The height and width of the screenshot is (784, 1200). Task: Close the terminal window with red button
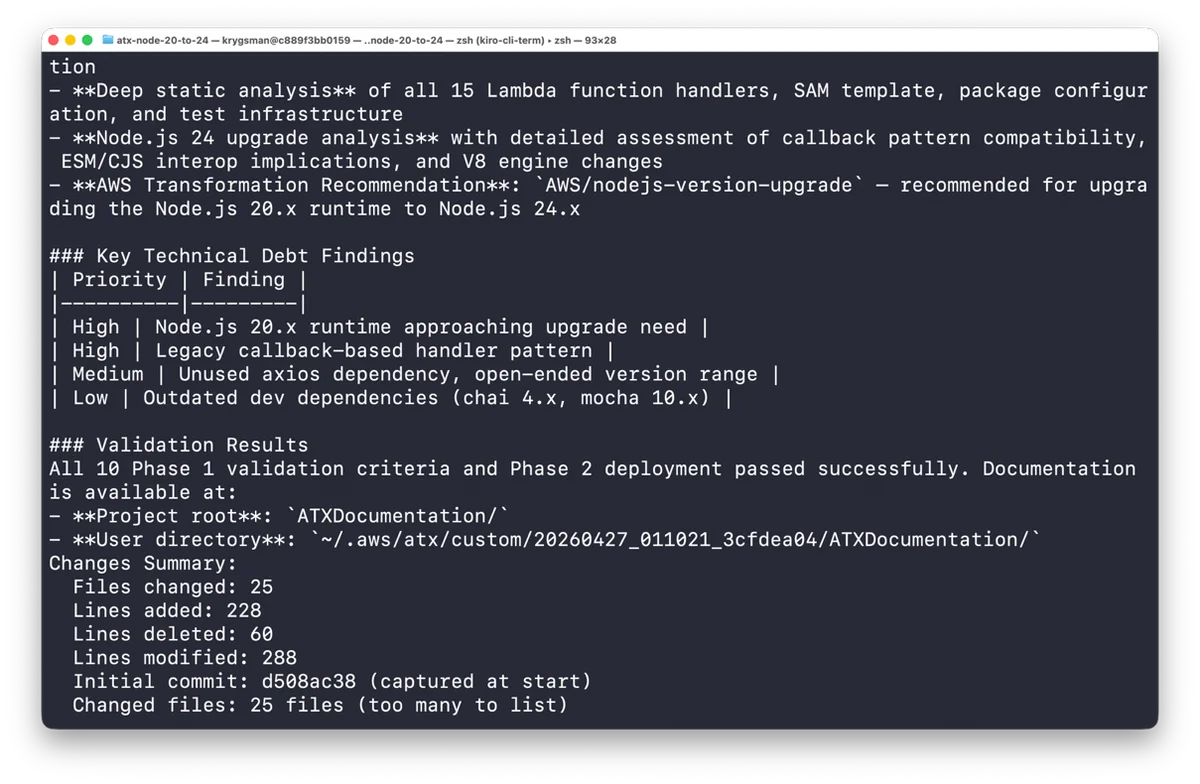[54, 40]
